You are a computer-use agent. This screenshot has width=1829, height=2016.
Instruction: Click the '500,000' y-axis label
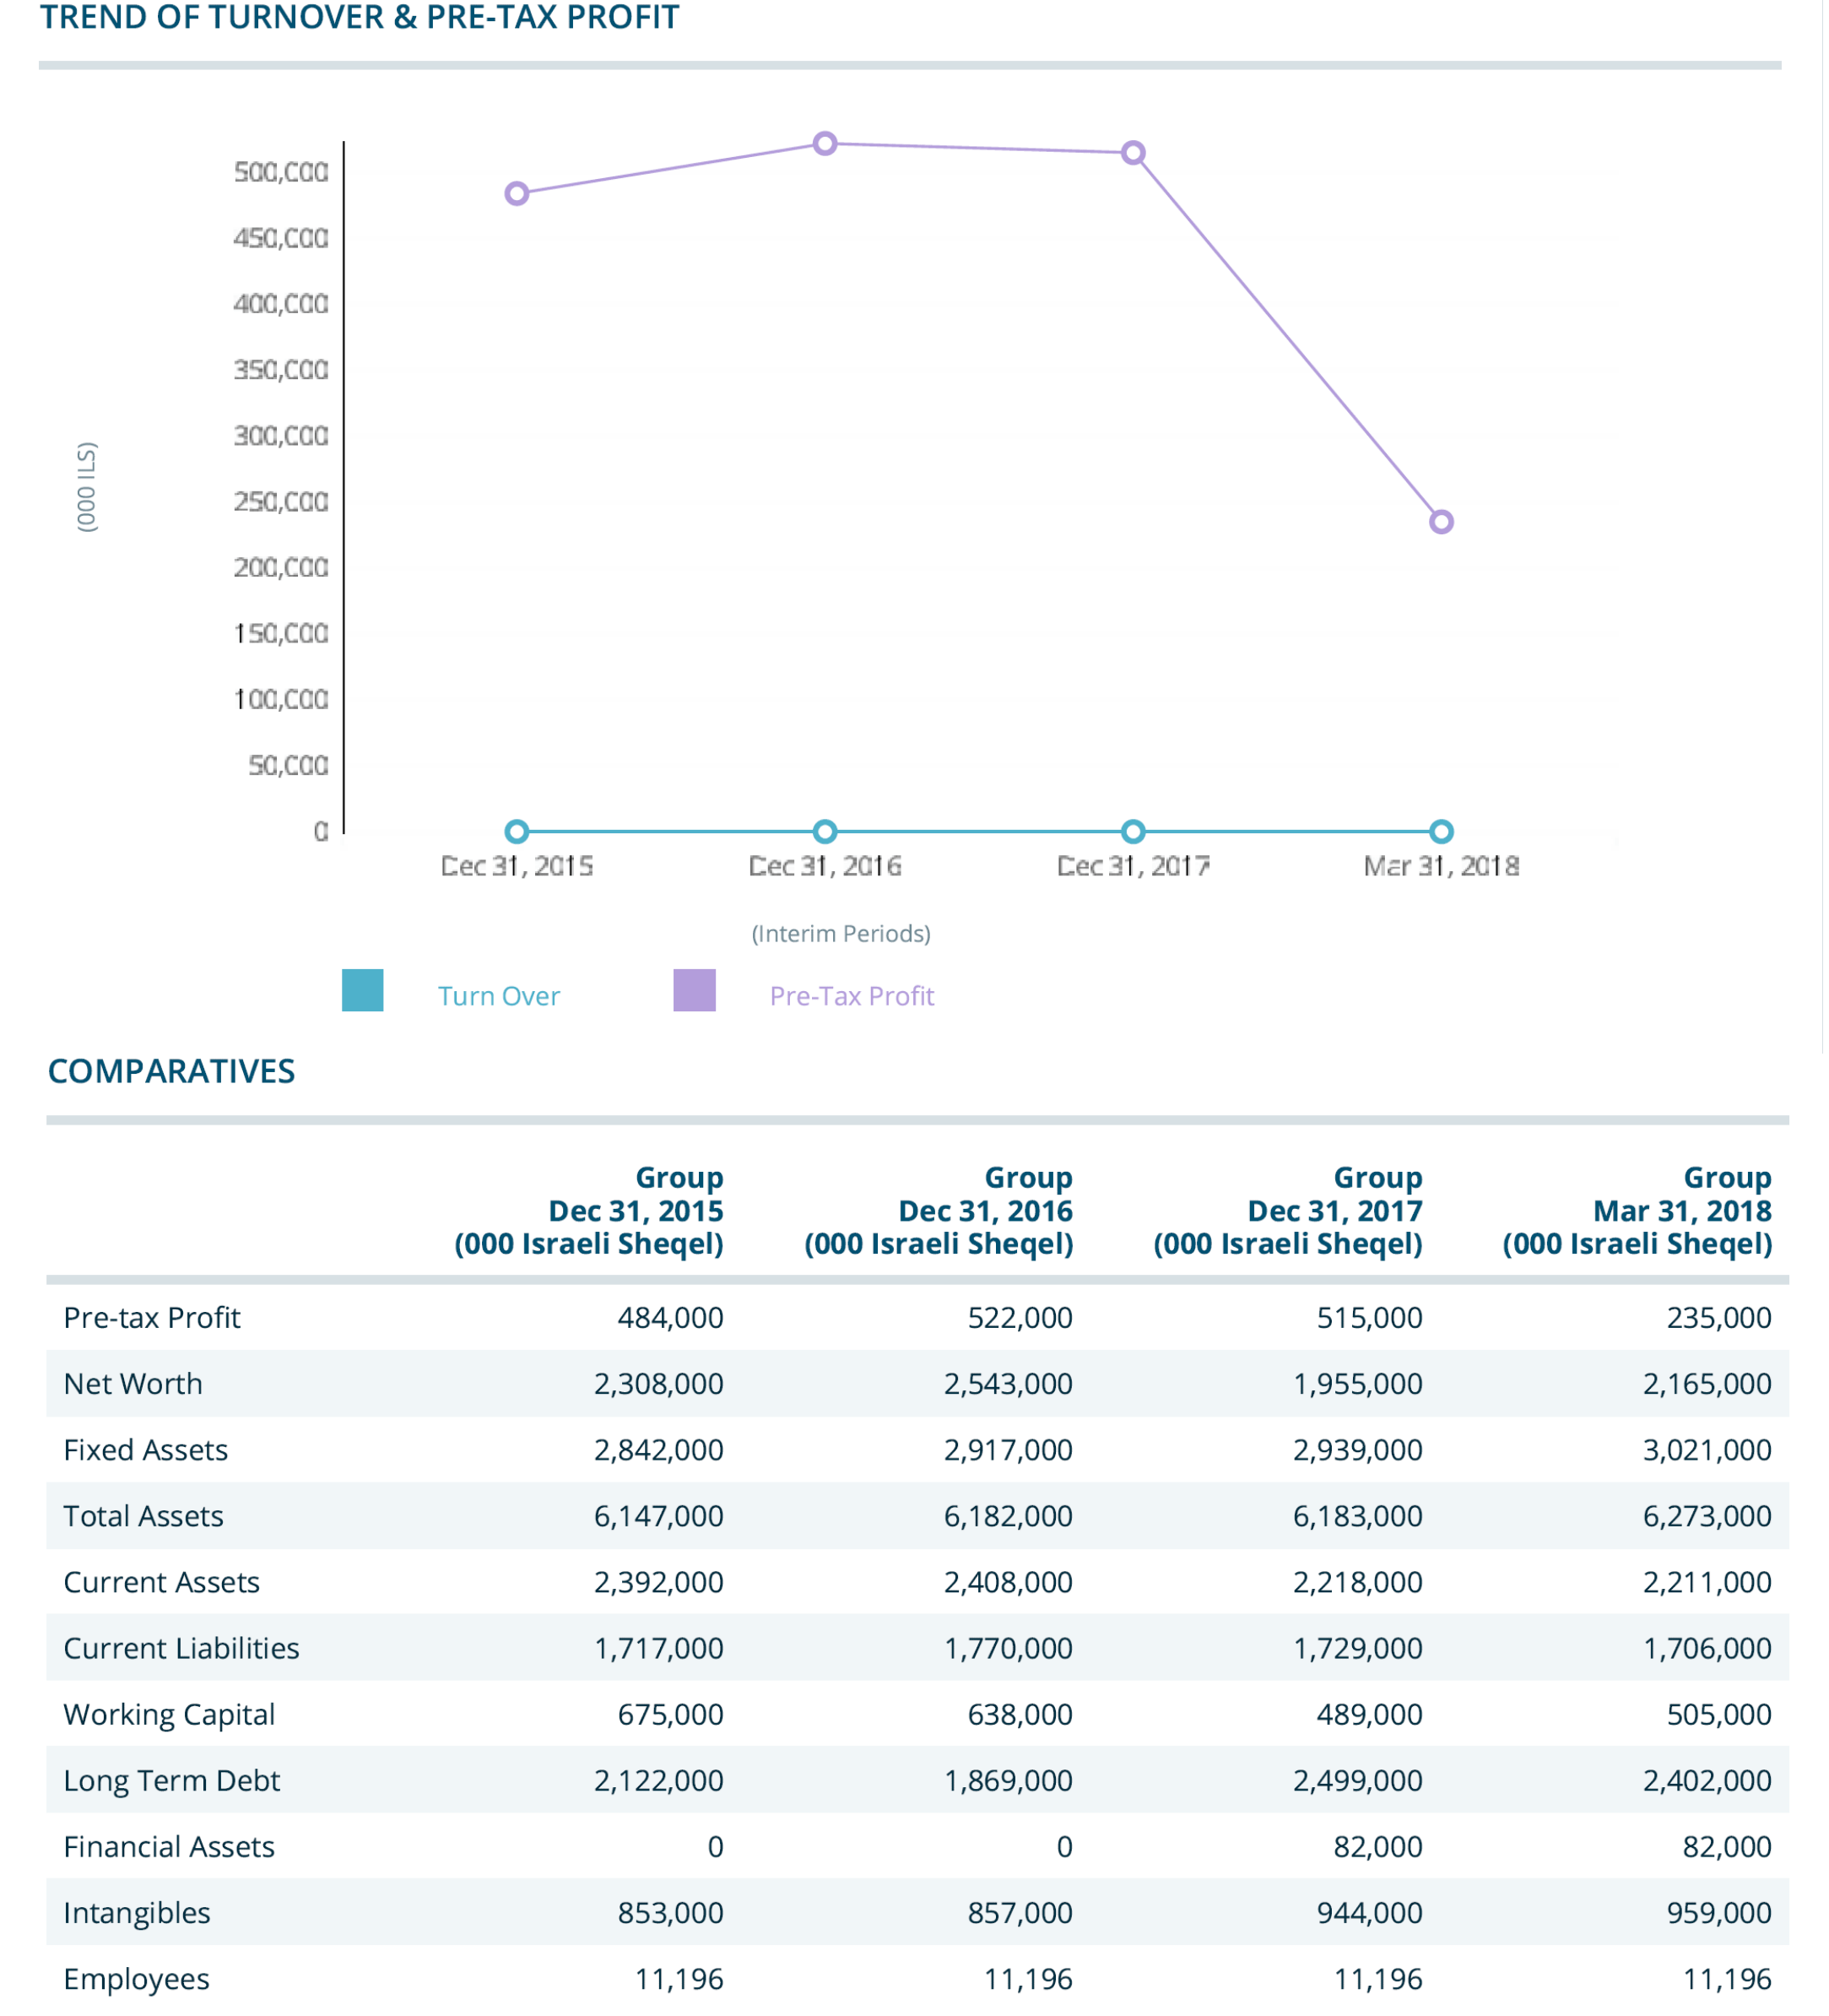pos(281,173)
